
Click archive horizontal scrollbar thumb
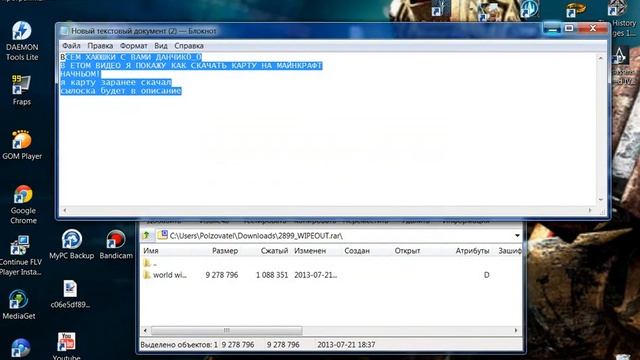click(x=227, y=330)
